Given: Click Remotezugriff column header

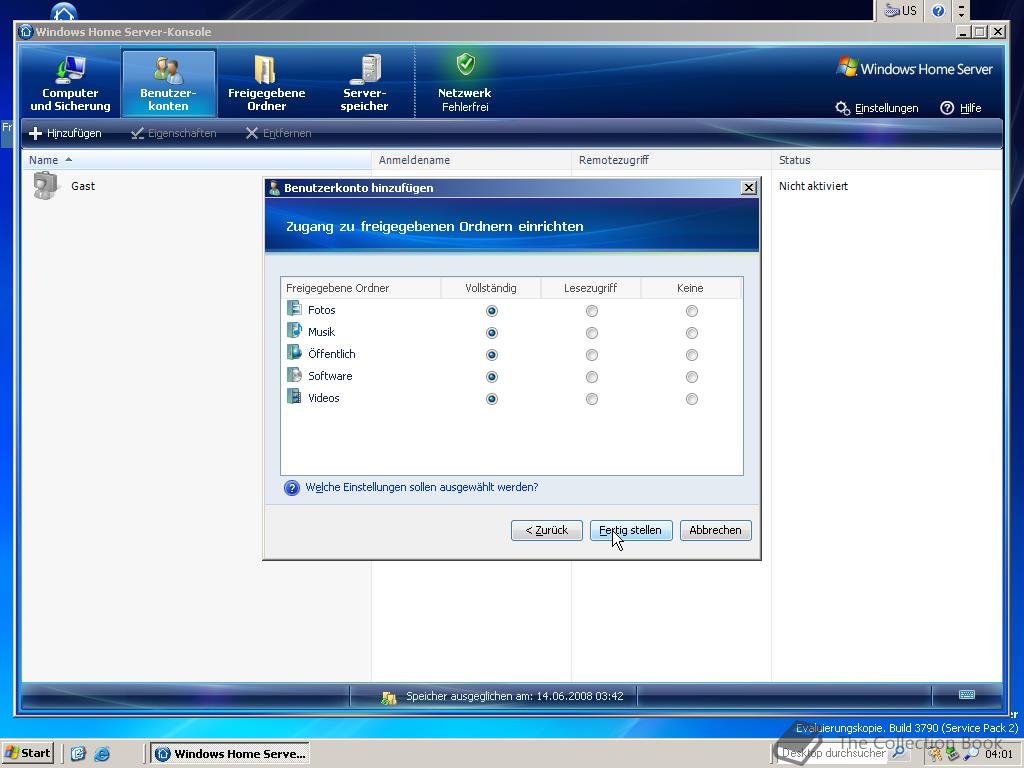Looking at the screenshot, I should point(671,160).
